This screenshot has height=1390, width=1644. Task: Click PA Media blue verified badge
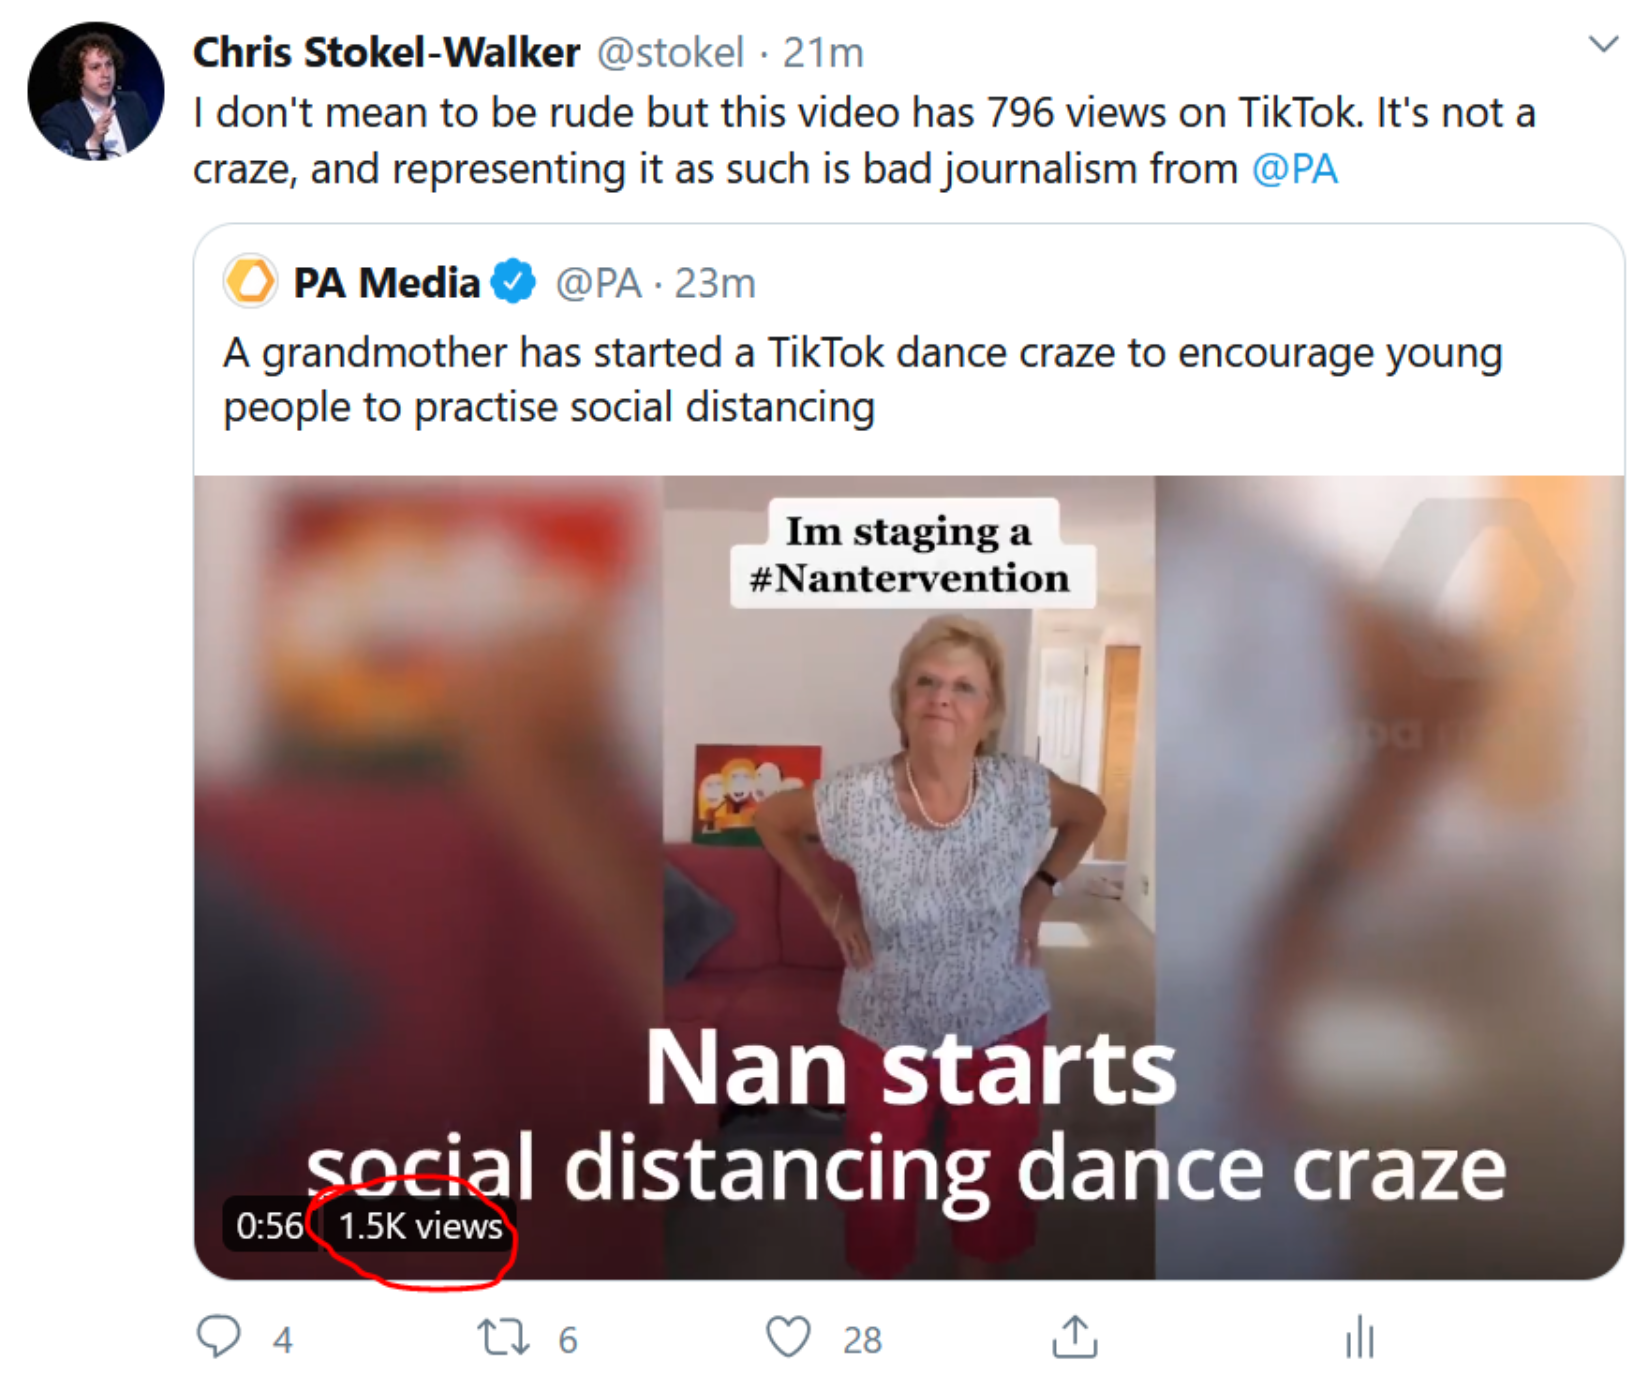514,282
